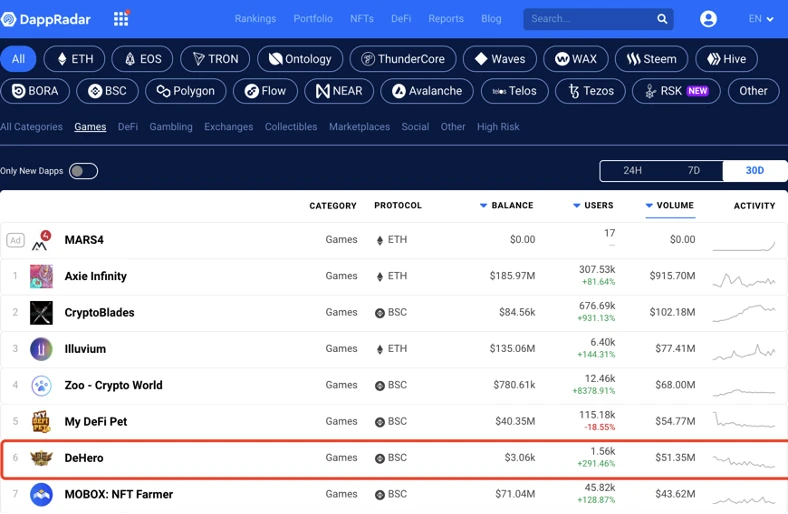The width and height of the screenshot is (788, 514).
Task: Filter by ETH chain
Action: click(x=74, y=59)
